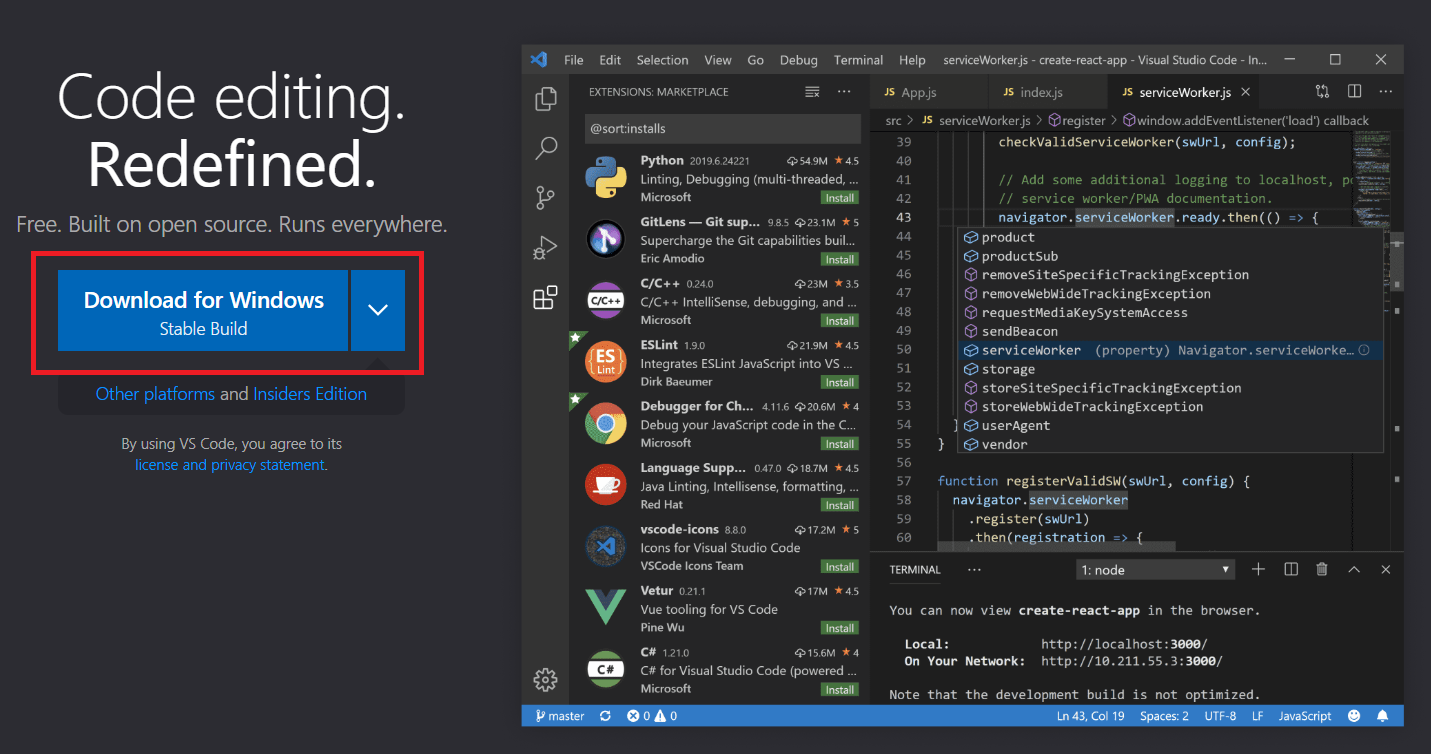The width and height of the screenshot is (1431, 754).
Task: Select the TERMINAL panel tab
Action: 915,570
